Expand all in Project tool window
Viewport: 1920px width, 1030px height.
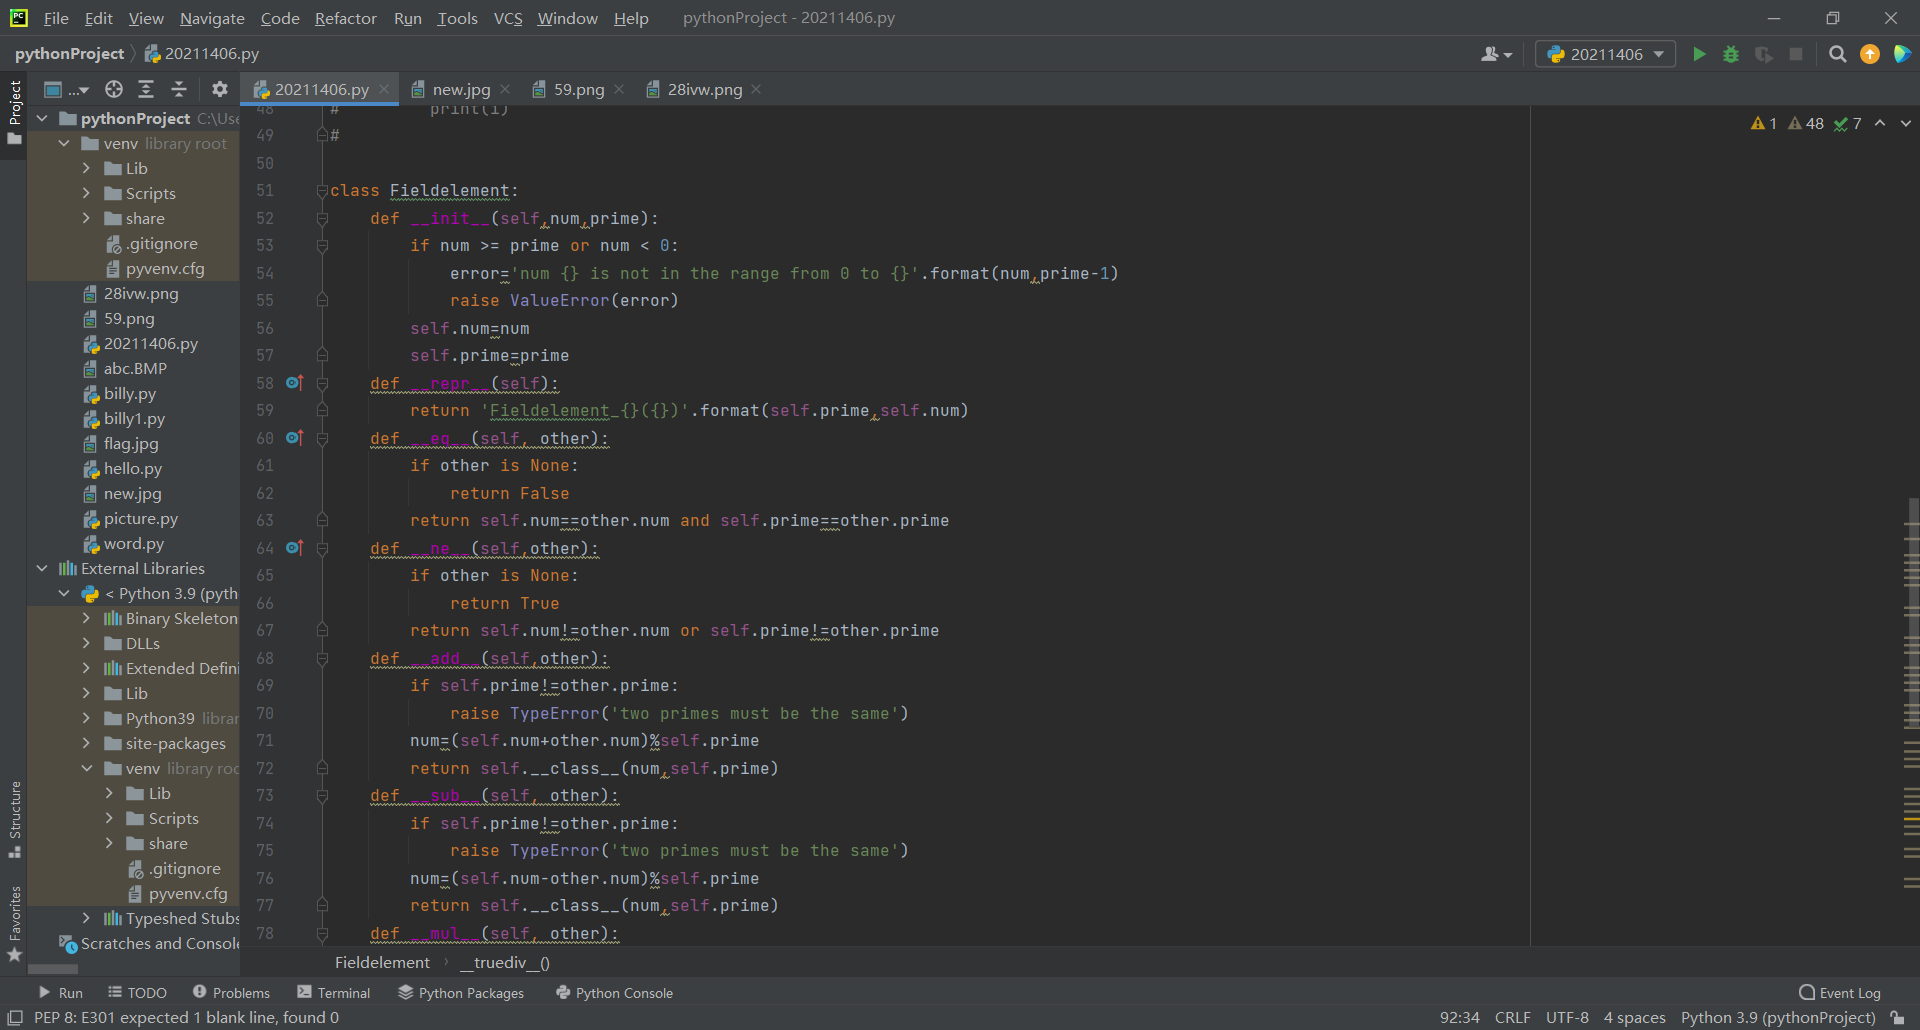pyautogui.click(x=146, y=89)
